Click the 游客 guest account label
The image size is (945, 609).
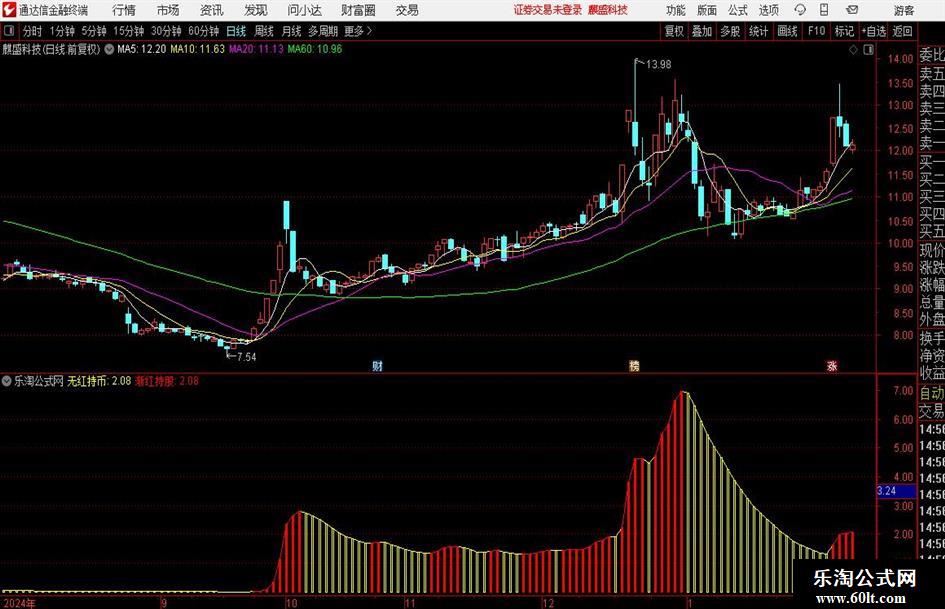tap(903, 10)
